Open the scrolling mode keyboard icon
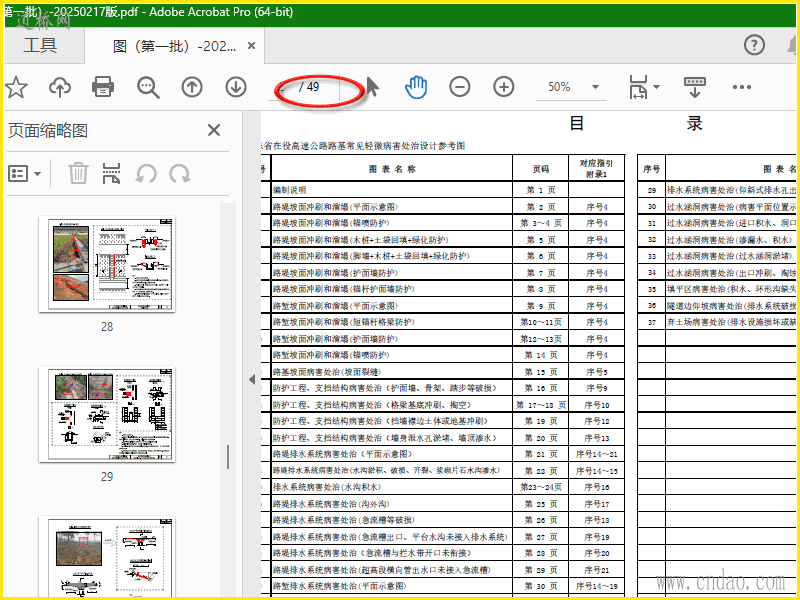The width and height of the screenshot is (800, 600). coord(694,87)
